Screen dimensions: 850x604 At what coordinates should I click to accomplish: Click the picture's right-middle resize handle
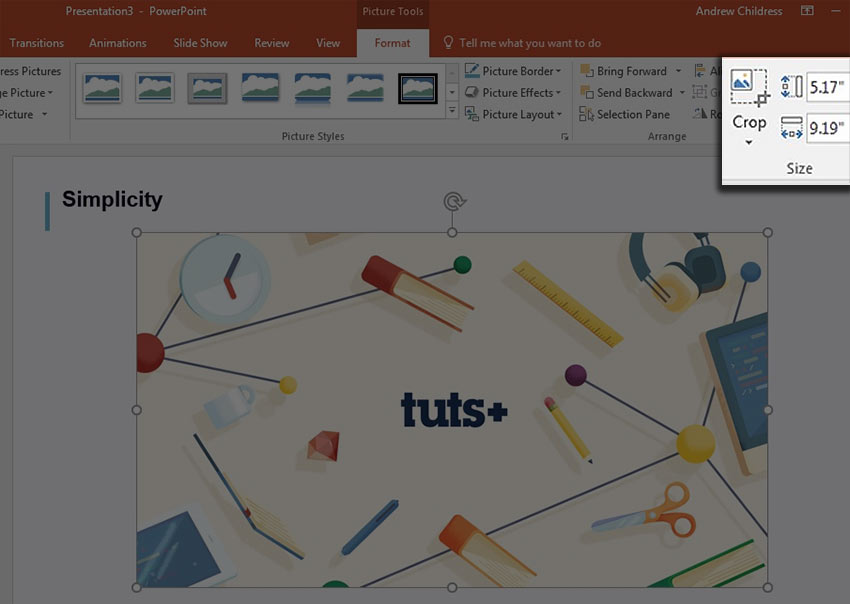point(768,410)
